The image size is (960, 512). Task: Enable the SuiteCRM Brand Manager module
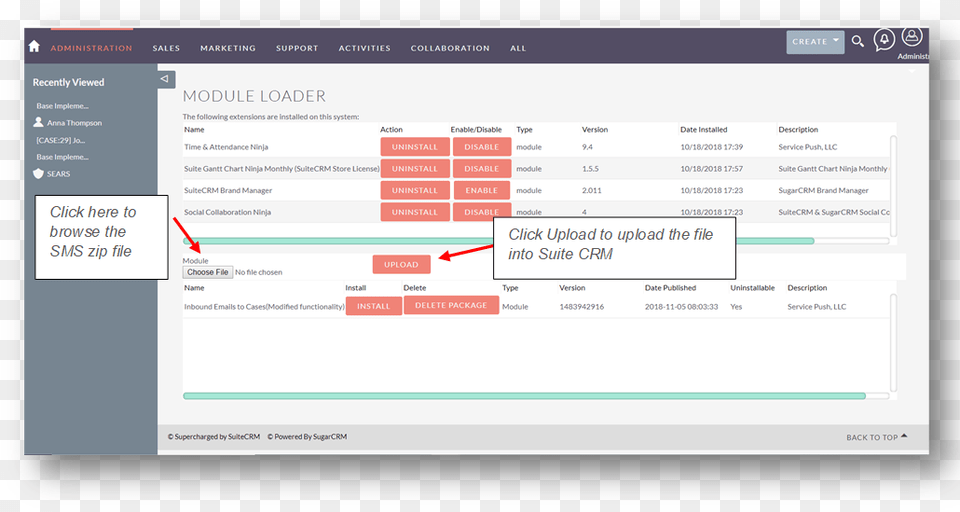[x=481, y=190]
